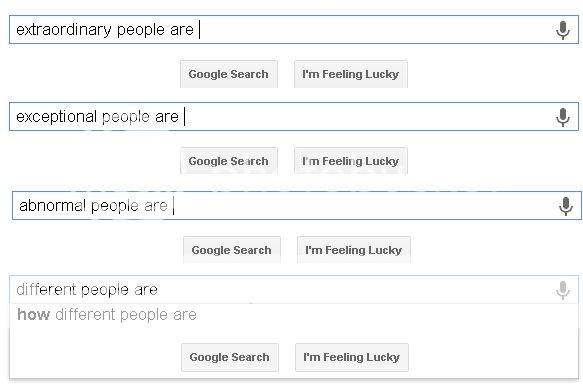This screenshot has width=583, height=388.
Task: Click Google Search below 'extraordinary people are'
Action: click(229, 74)
